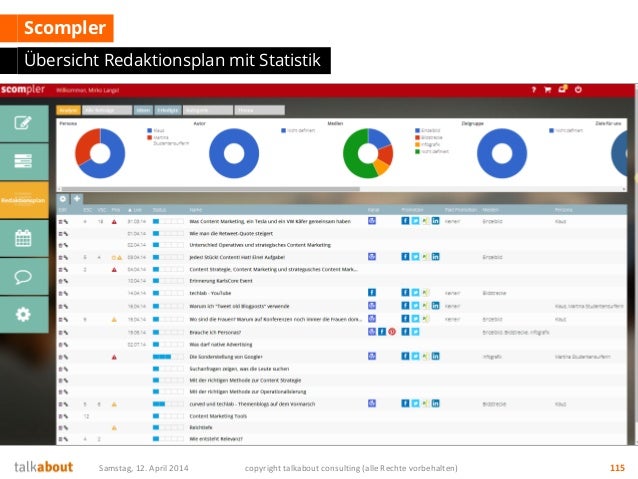Click the scompler logo
This screenshot has width=638, height=479.
click(x=23, y=89)
